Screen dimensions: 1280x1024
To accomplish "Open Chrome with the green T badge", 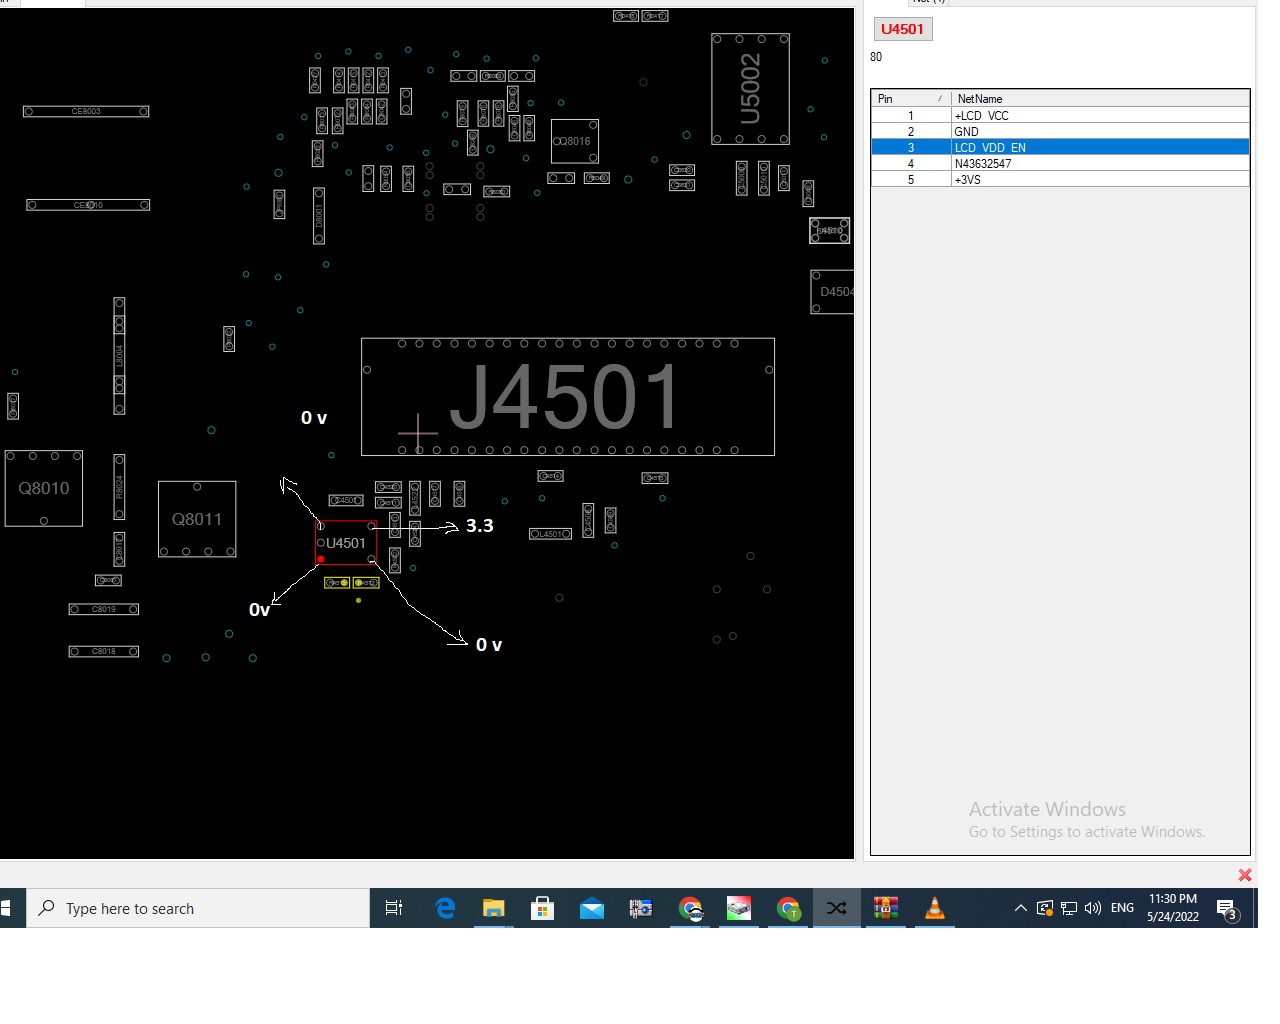I will point(788,908).
